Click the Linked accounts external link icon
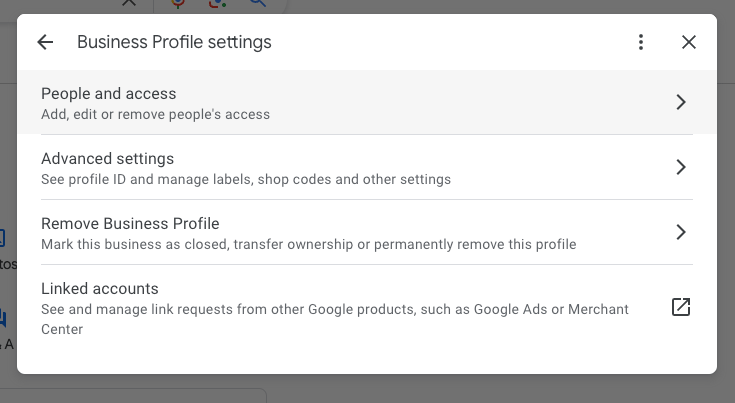735x403 pixels. point(680,307)
